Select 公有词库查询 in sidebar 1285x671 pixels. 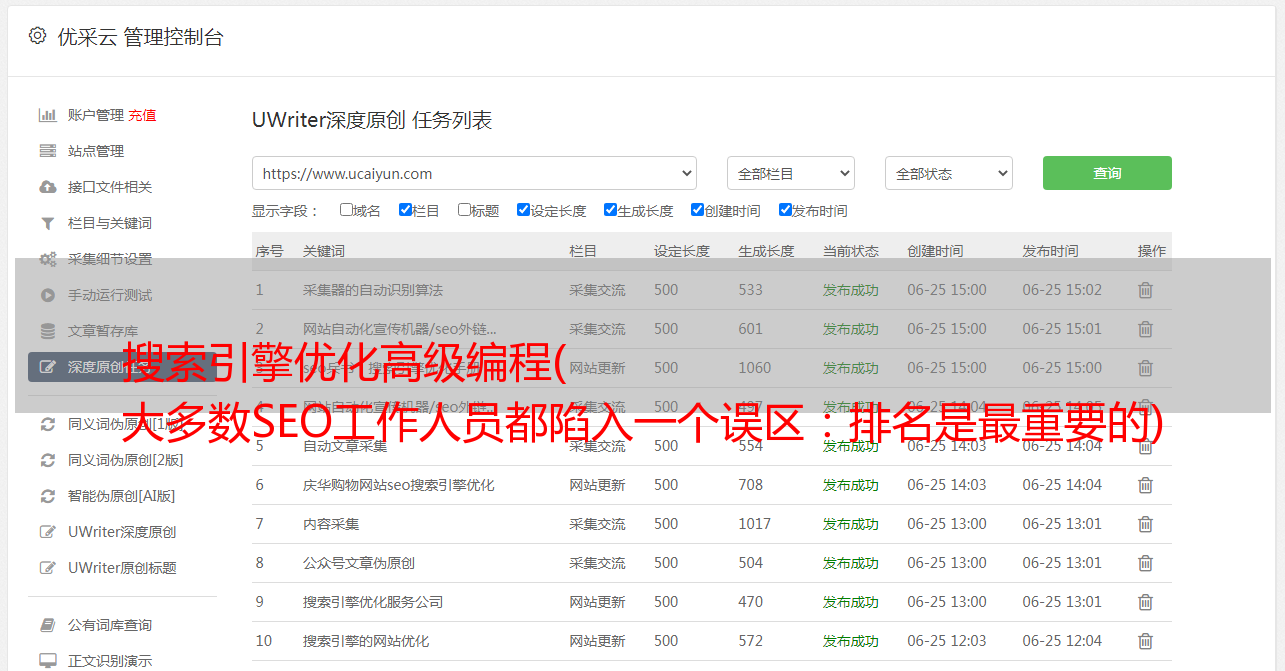click(110, 625)
